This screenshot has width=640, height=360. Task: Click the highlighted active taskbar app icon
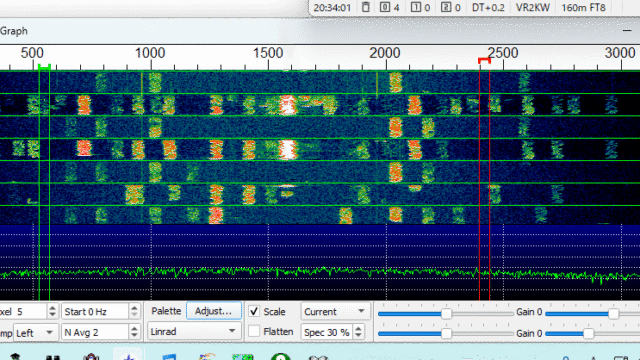pos(129,355)
